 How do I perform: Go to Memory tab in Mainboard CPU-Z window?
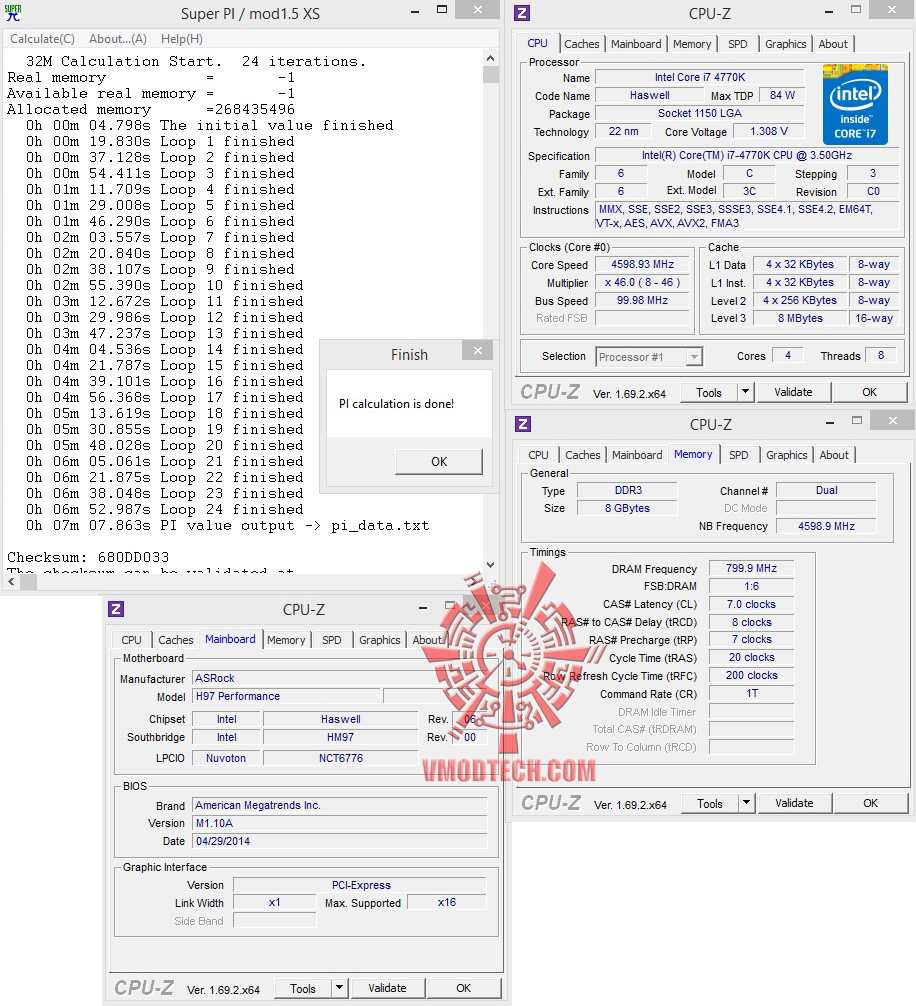[x=286, y=640]
